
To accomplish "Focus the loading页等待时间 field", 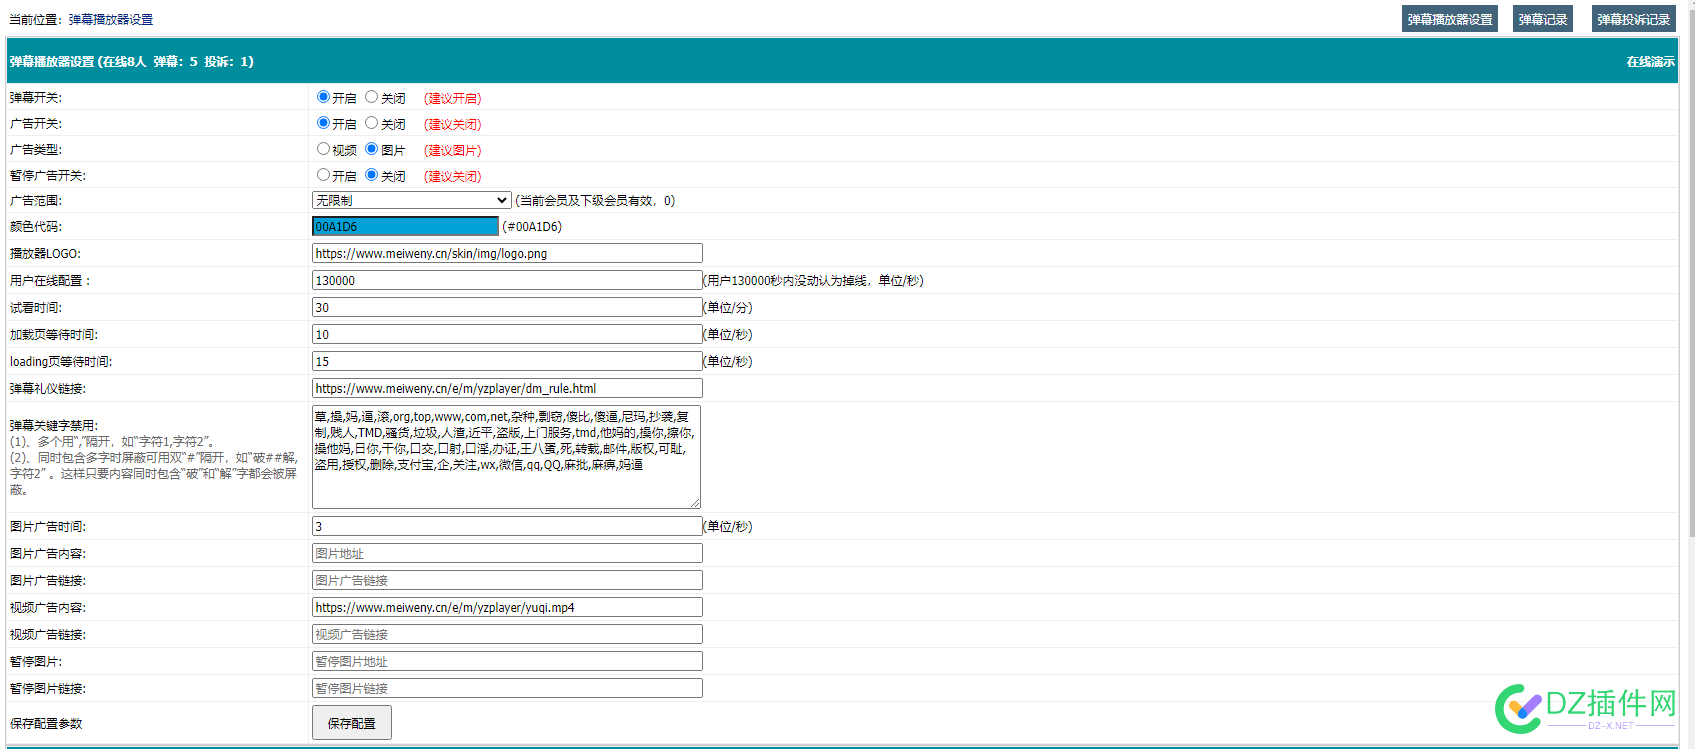I will click(x=507, y=361).
